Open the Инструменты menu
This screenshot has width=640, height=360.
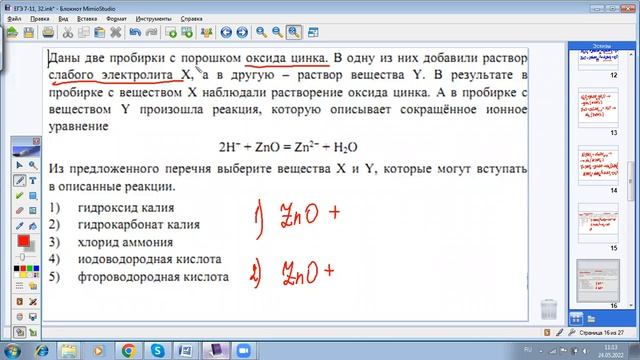pyautogui.click(x=153, y=19)
